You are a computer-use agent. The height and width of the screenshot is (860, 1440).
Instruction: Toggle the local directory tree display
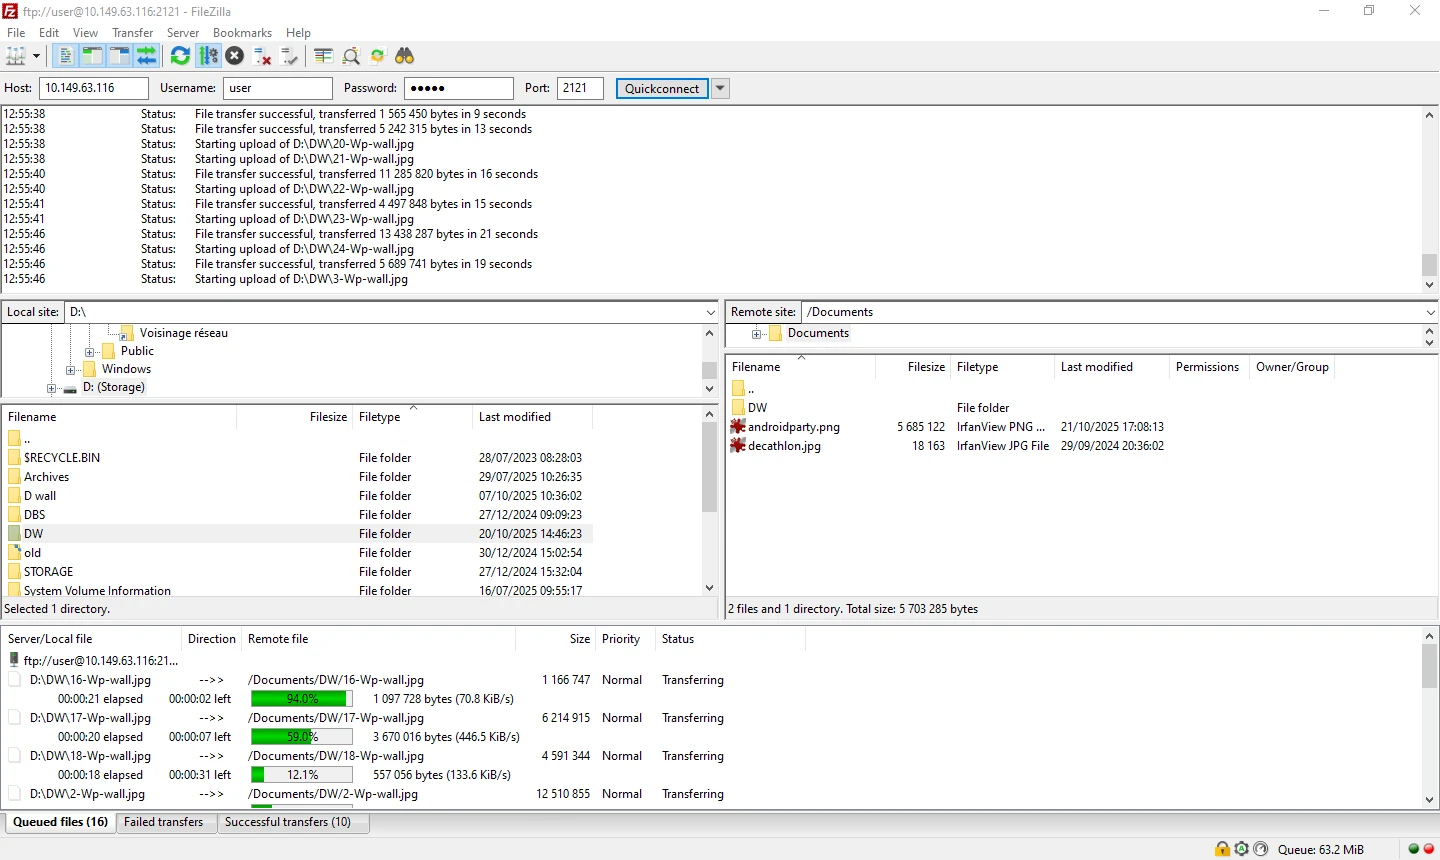click(x=92, y=56)
